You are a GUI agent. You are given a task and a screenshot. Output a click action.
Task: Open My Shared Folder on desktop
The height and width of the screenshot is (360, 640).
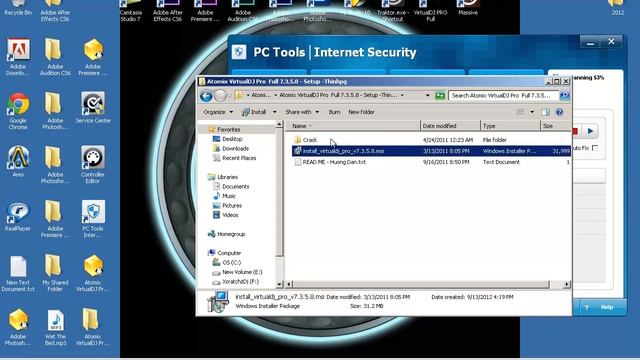[x=55, y=273]
